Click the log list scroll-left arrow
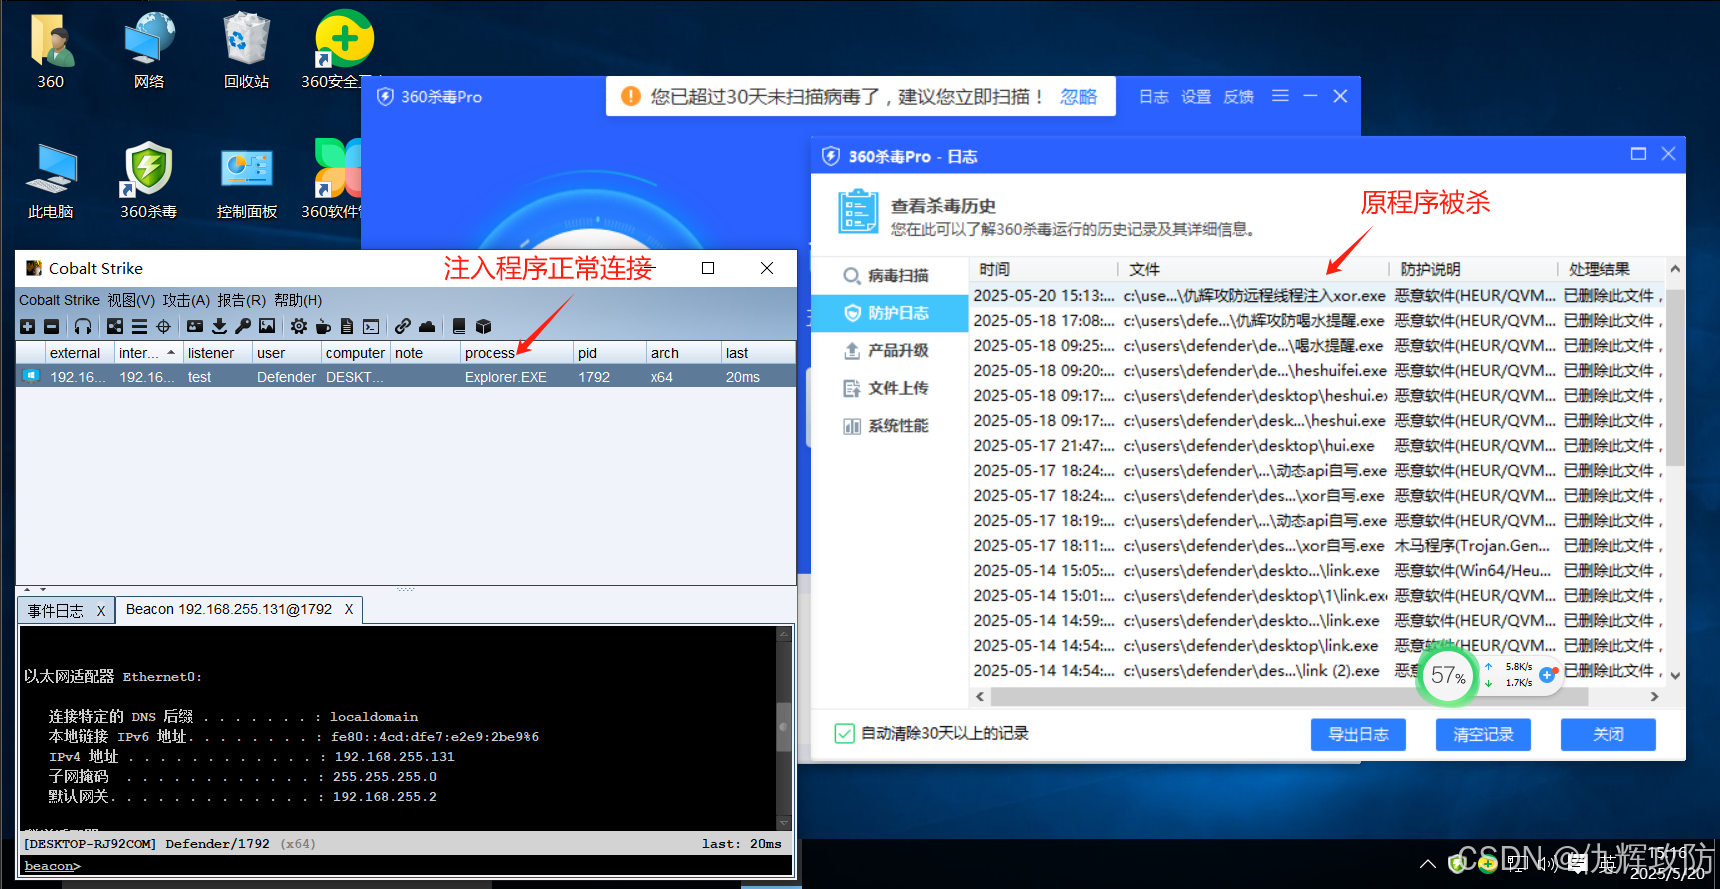The image size is (1720, 889). coord(980,696)
